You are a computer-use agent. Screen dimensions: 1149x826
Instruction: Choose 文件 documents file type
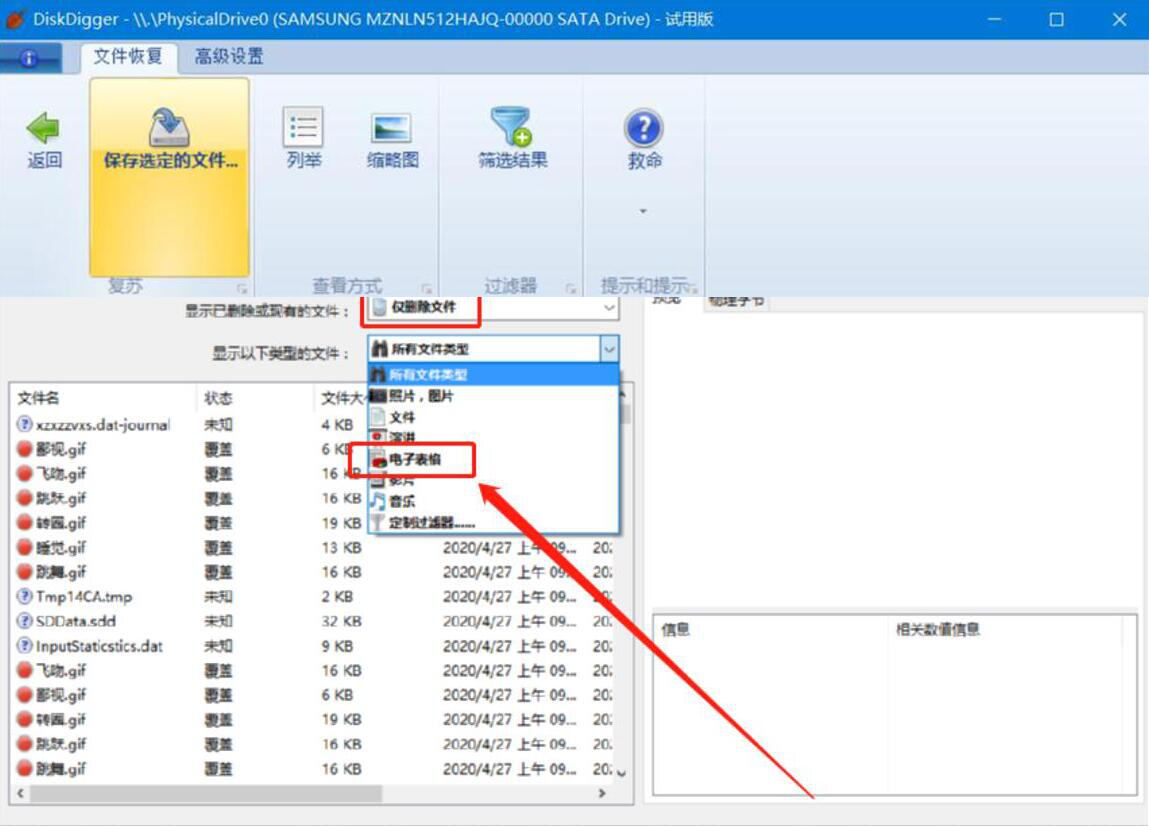493,417
